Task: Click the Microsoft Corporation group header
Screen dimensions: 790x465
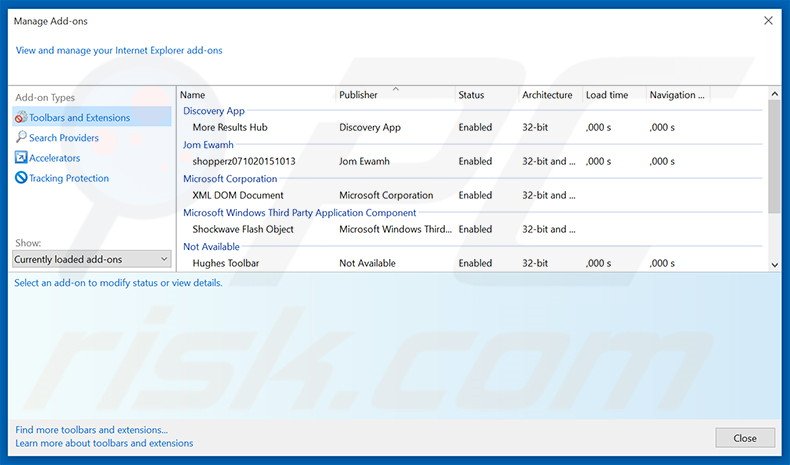Action: point(230,179)
